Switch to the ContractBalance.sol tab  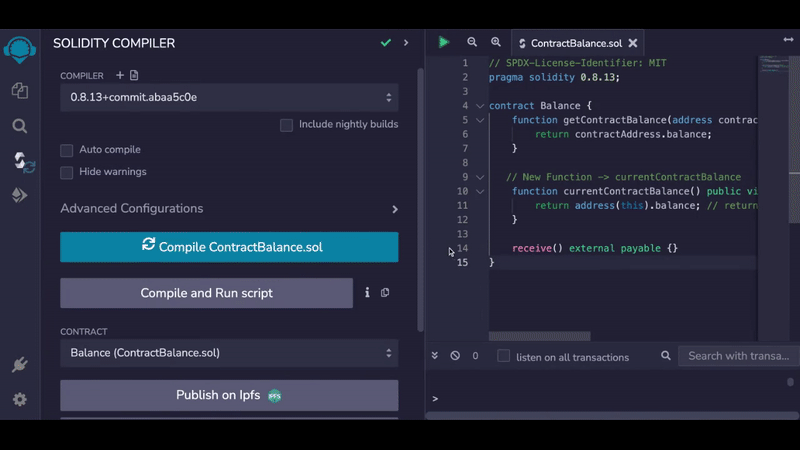(x=576, y=44)
